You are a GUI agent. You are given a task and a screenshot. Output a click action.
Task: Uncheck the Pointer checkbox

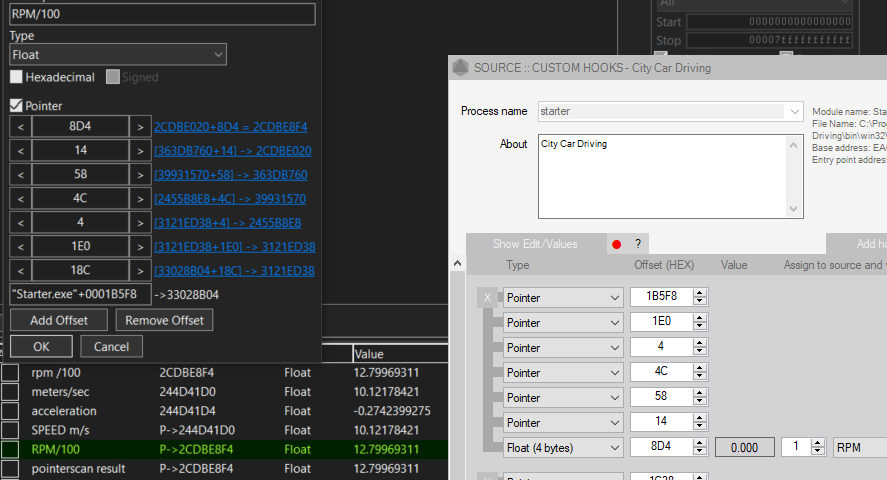coord(16,106)
